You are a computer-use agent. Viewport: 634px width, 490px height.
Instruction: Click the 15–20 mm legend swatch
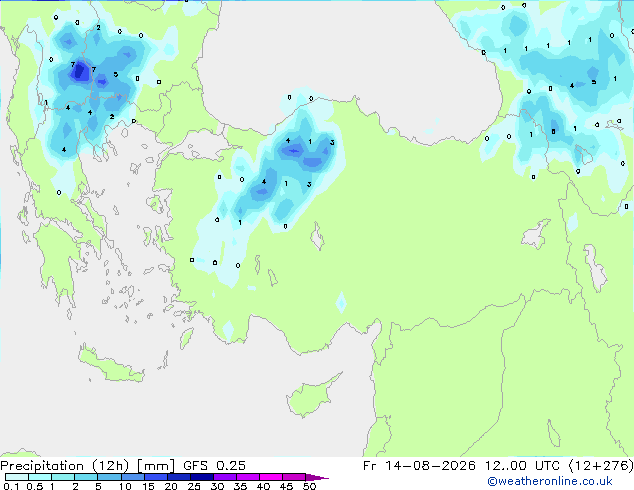156,477
